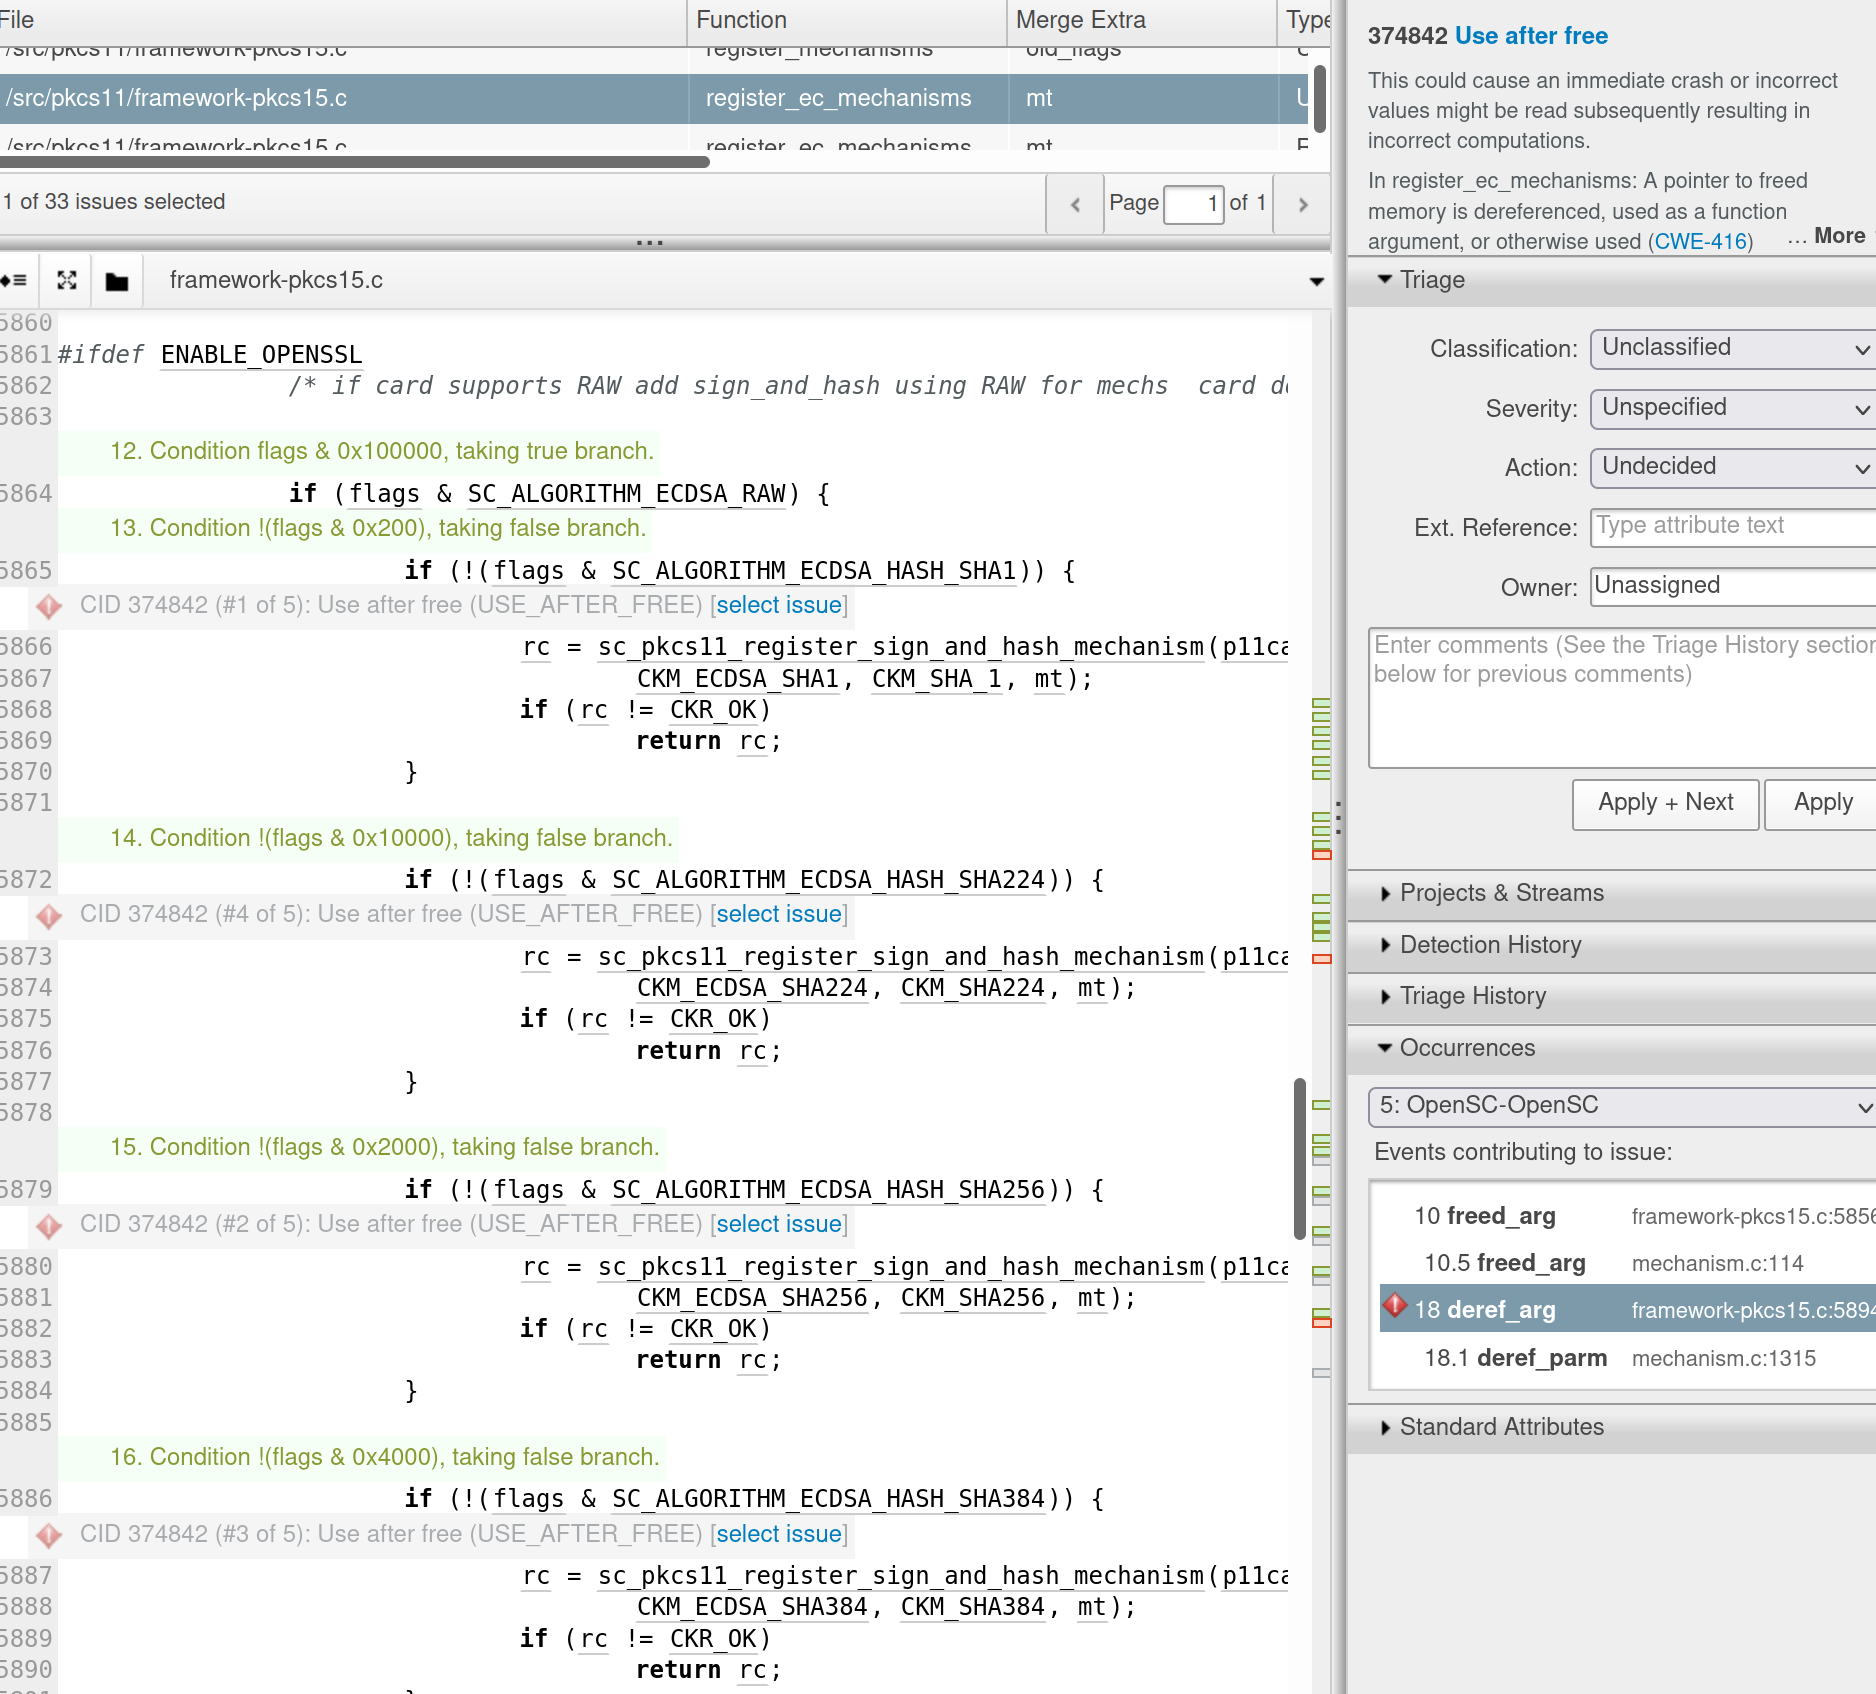Click the previous page left arrow
The height and width of the screenshot is (1694, 1876).
tap(1074, 204)
